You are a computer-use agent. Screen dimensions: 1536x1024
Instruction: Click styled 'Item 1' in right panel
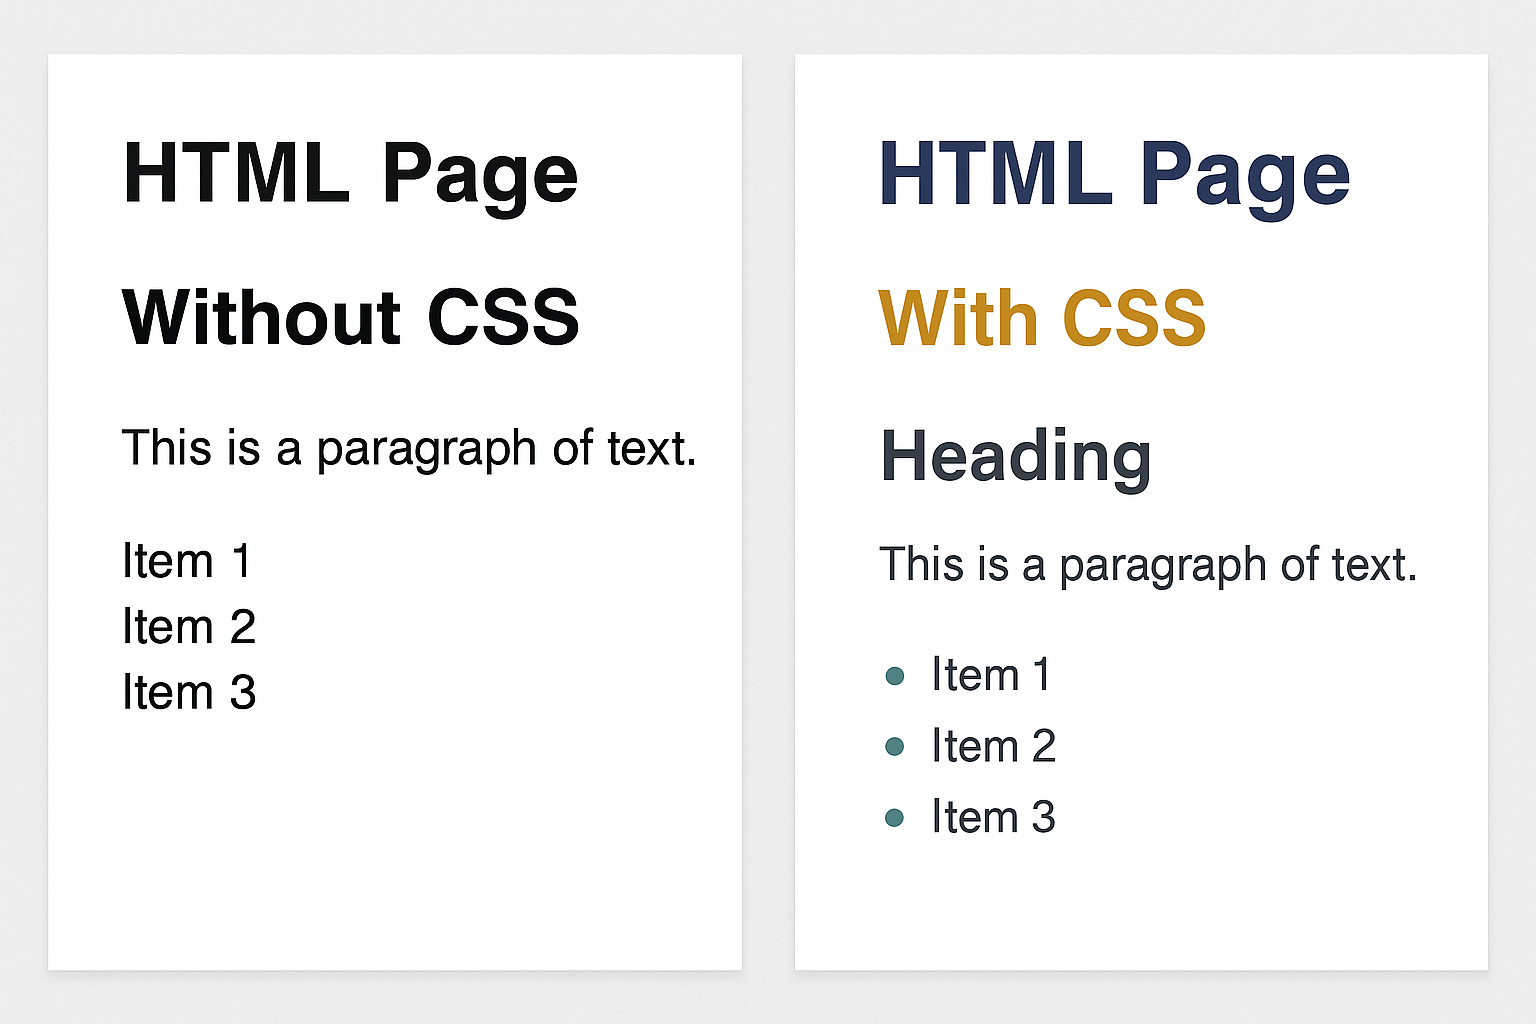[991, 675]
